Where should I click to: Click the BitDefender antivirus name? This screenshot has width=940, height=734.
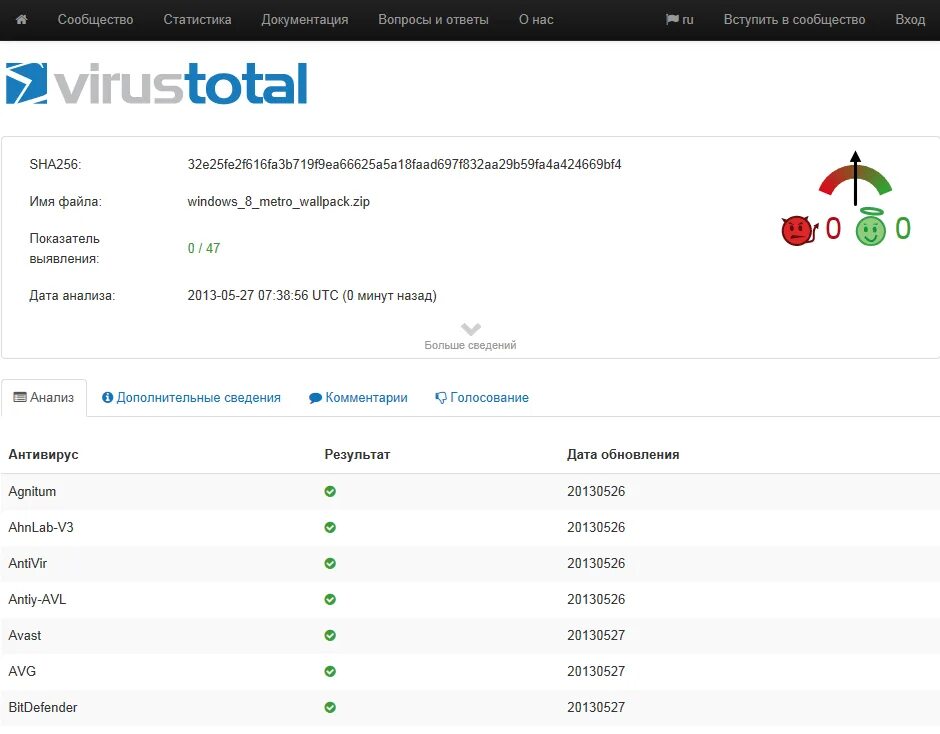43,708
